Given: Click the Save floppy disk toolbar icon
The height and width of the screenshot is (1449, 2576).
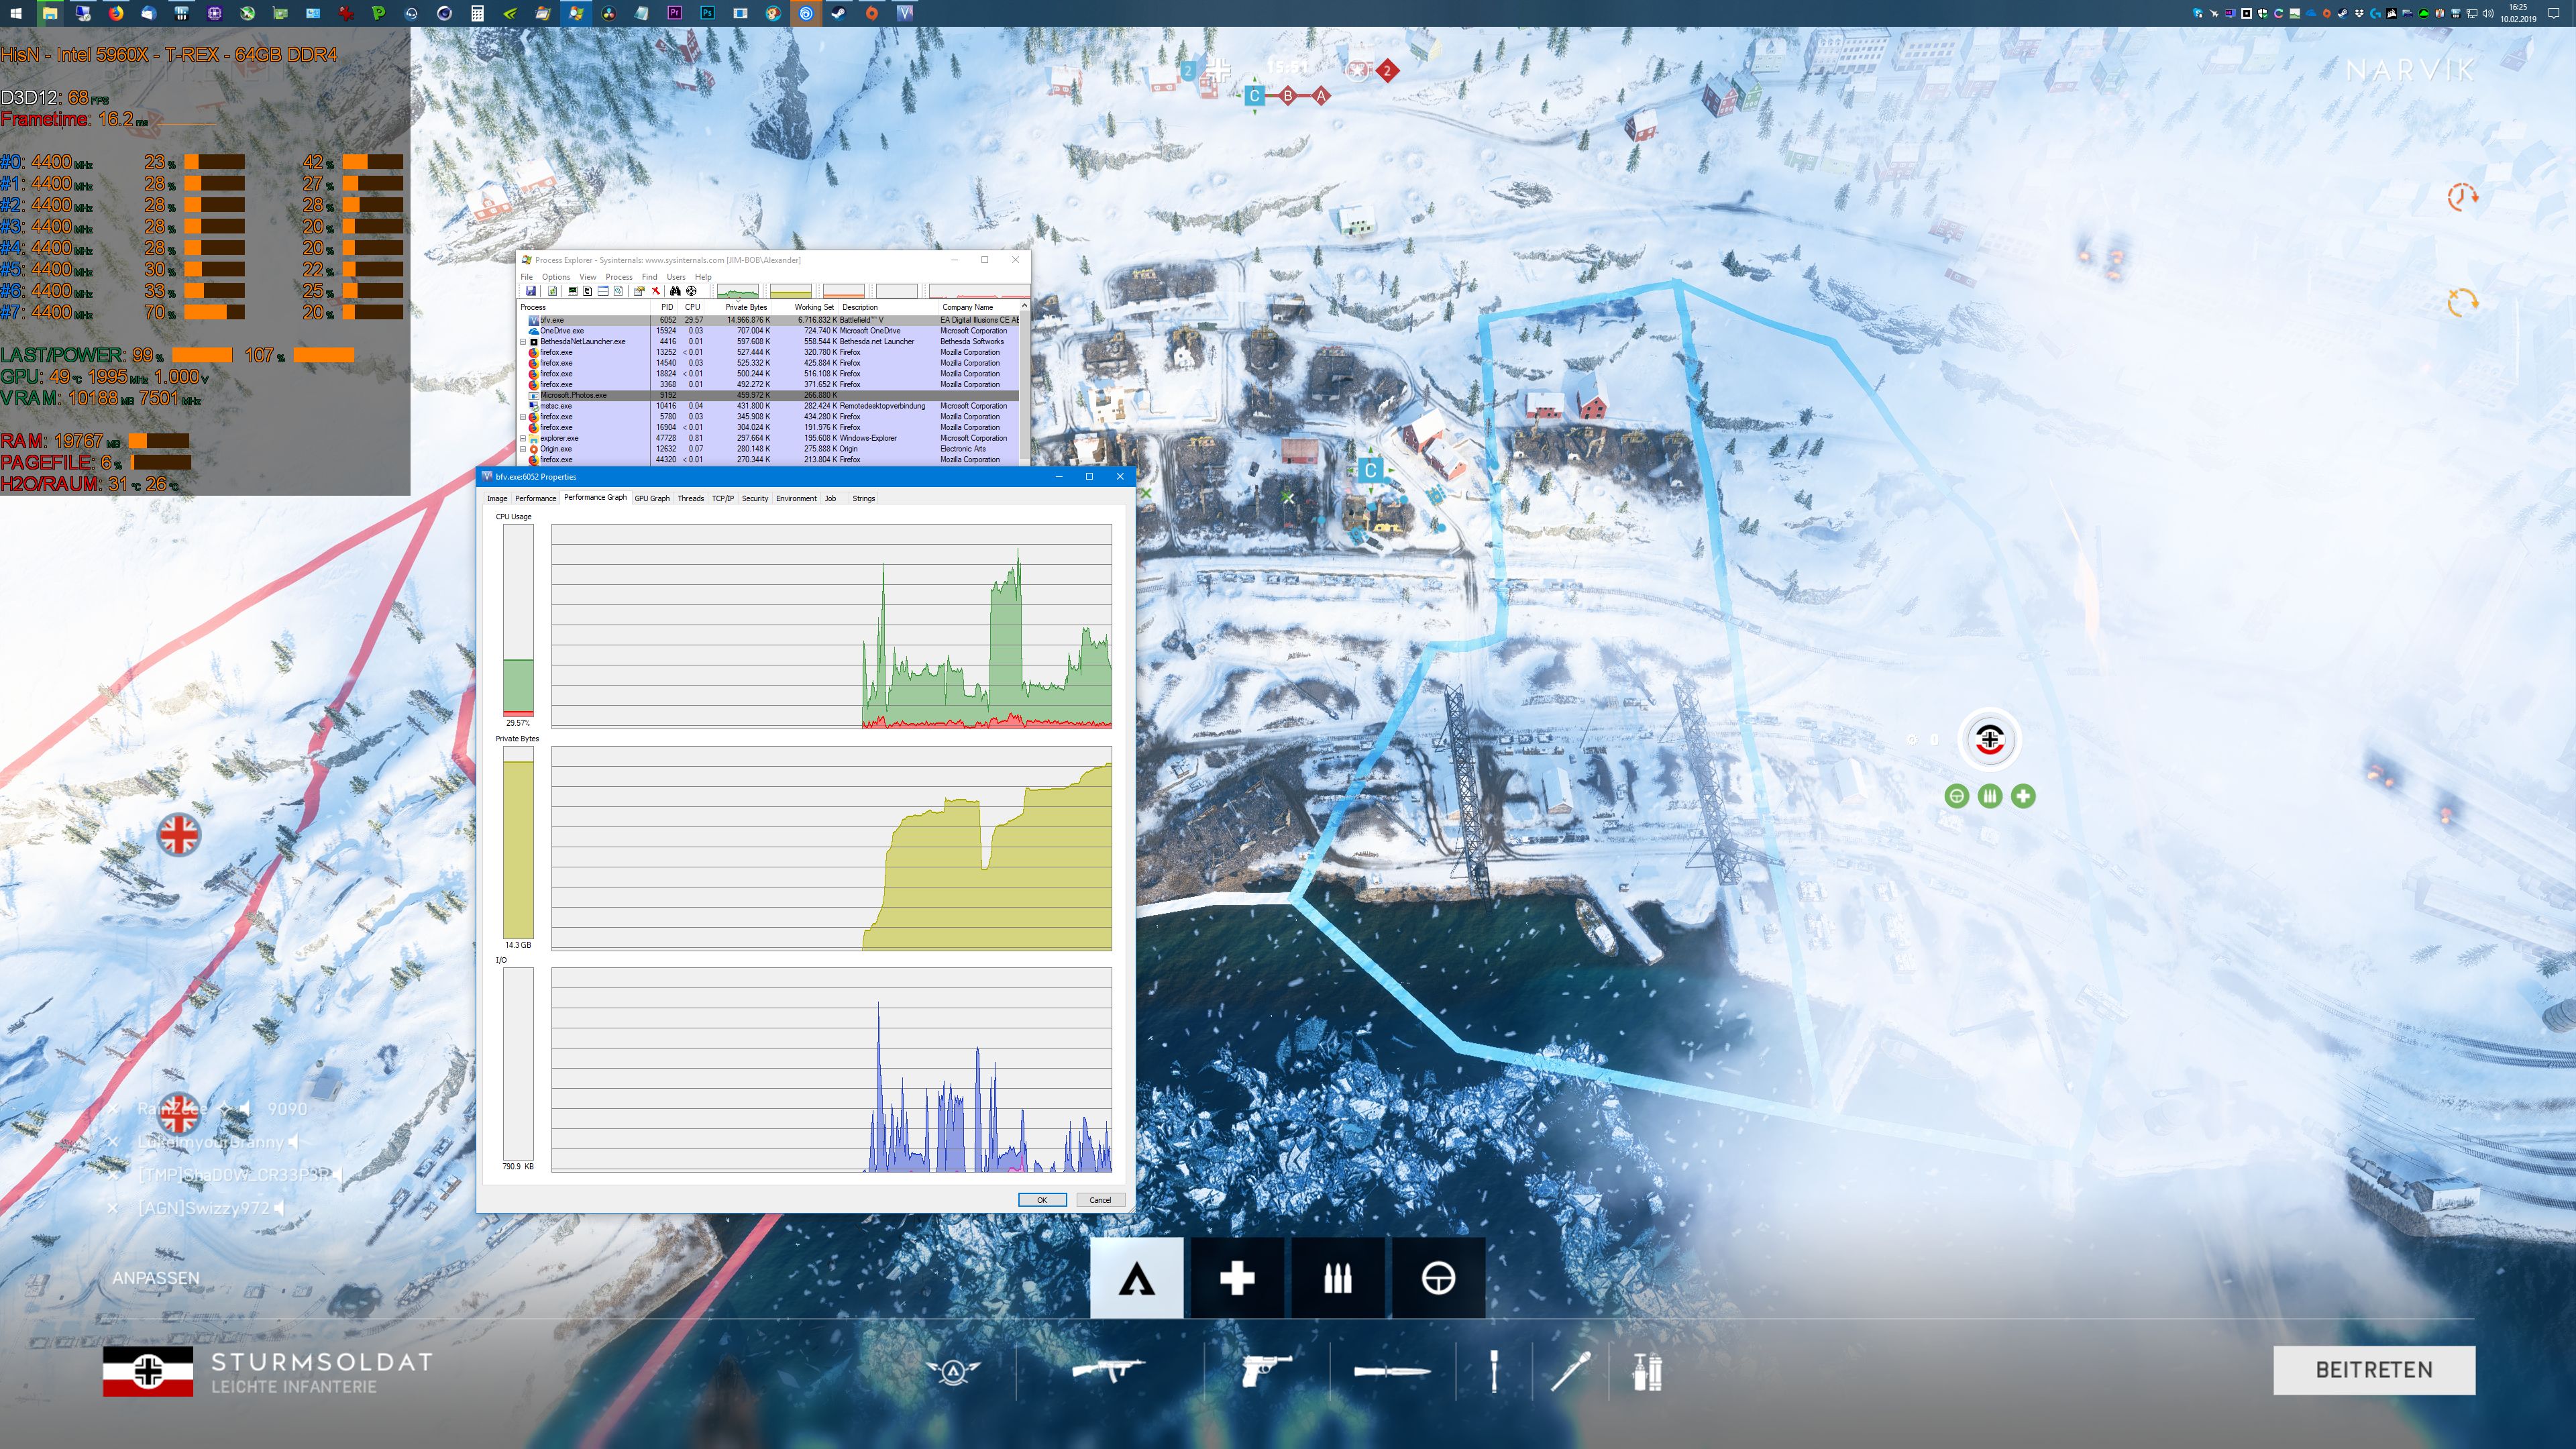Looking at the screenshot, I should 530,291.
